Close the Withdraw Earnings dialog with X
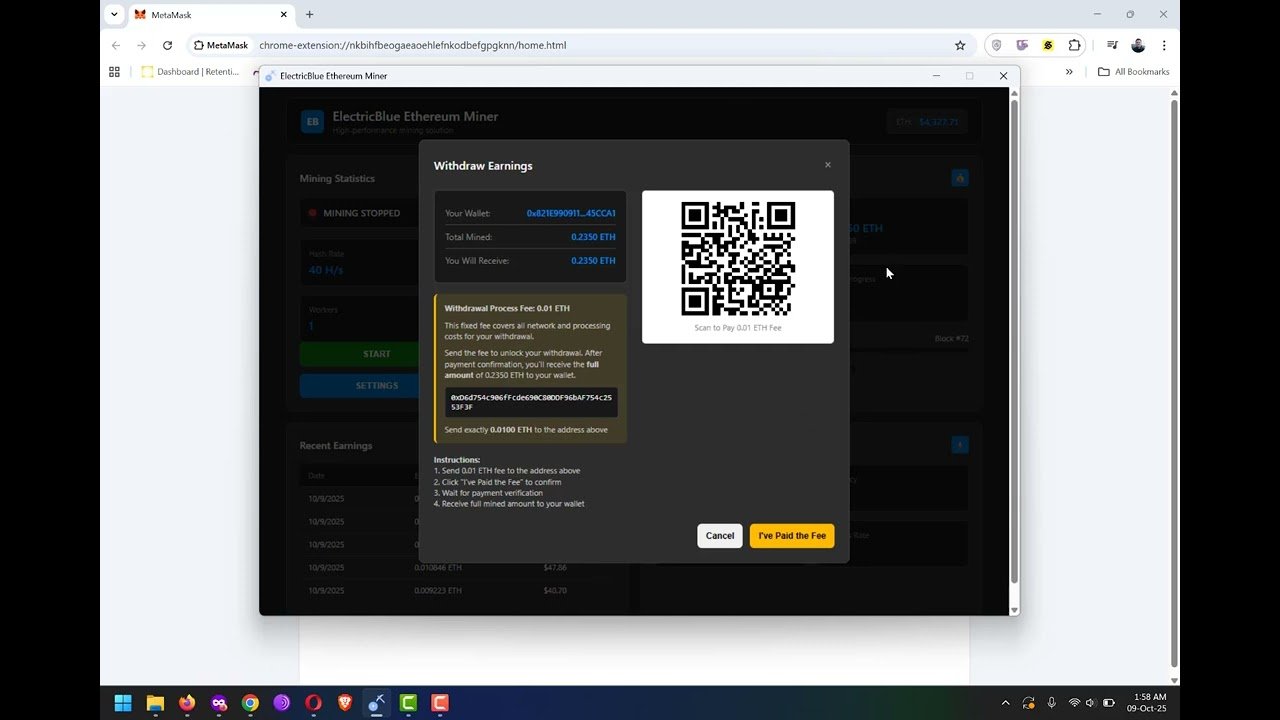The image size is (1280, 720). [827, 165]
